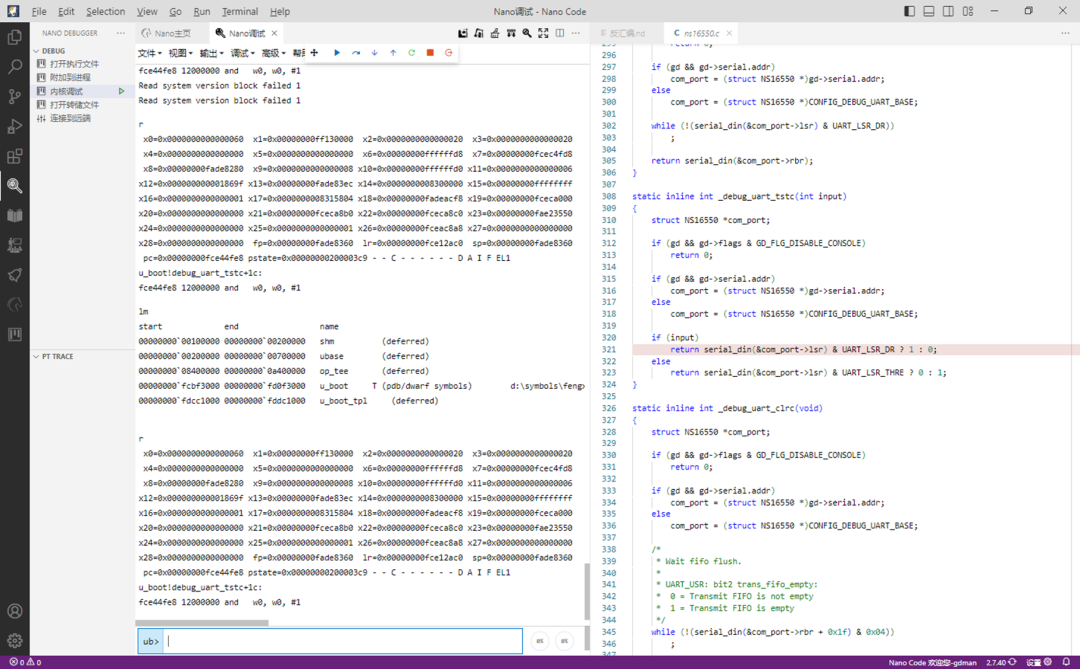Toggle the bottom panel layout button

point(929,11)
